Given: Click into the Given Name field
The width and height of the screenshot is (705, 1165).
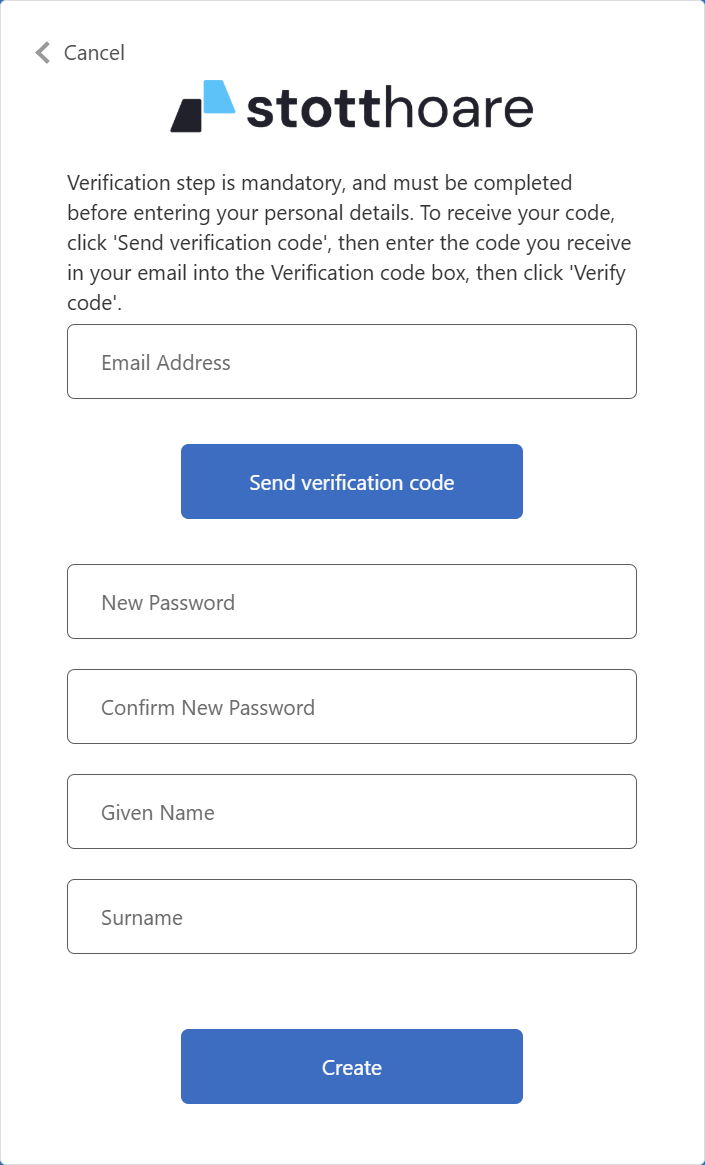Looking at the screenshot, I should pos(352,812).
